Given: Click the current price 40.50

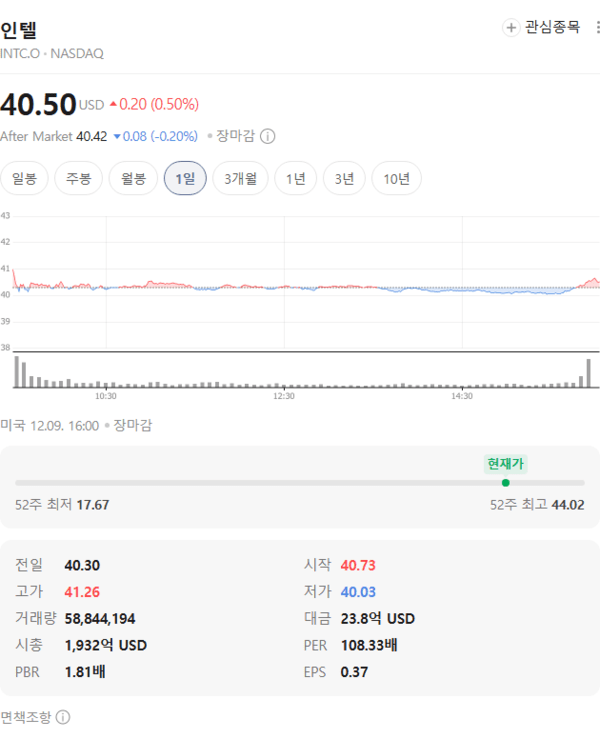Looking at the screenshot, I should coord(38,104).
